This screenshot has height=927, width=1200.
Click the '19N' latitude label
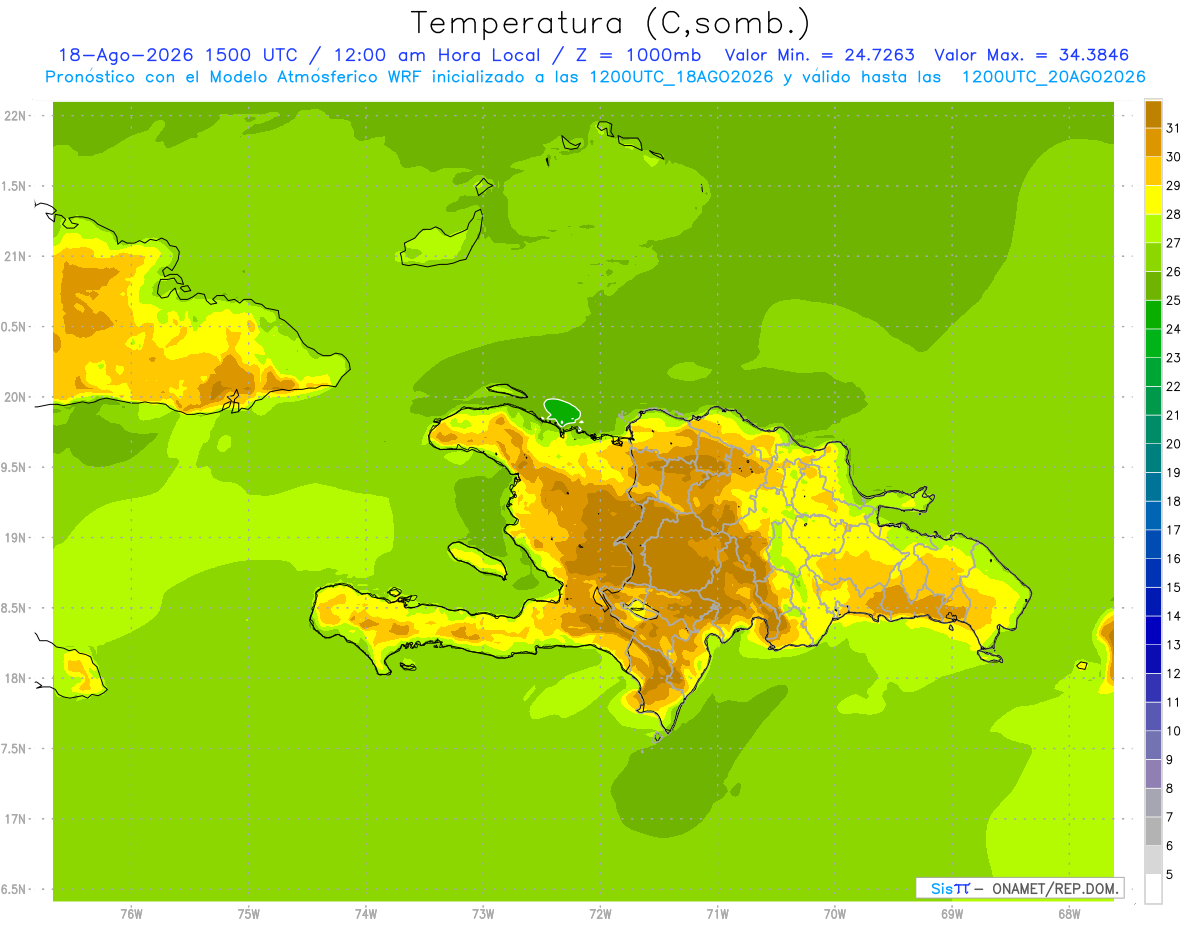pos(16,538)
